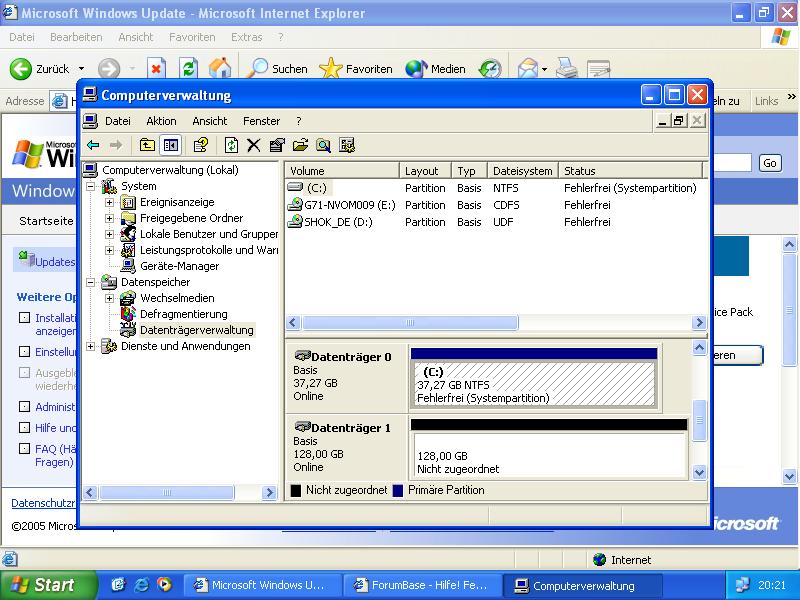Sort by the Volume column header
Viewport: 800px width, 600px height.
342,170
